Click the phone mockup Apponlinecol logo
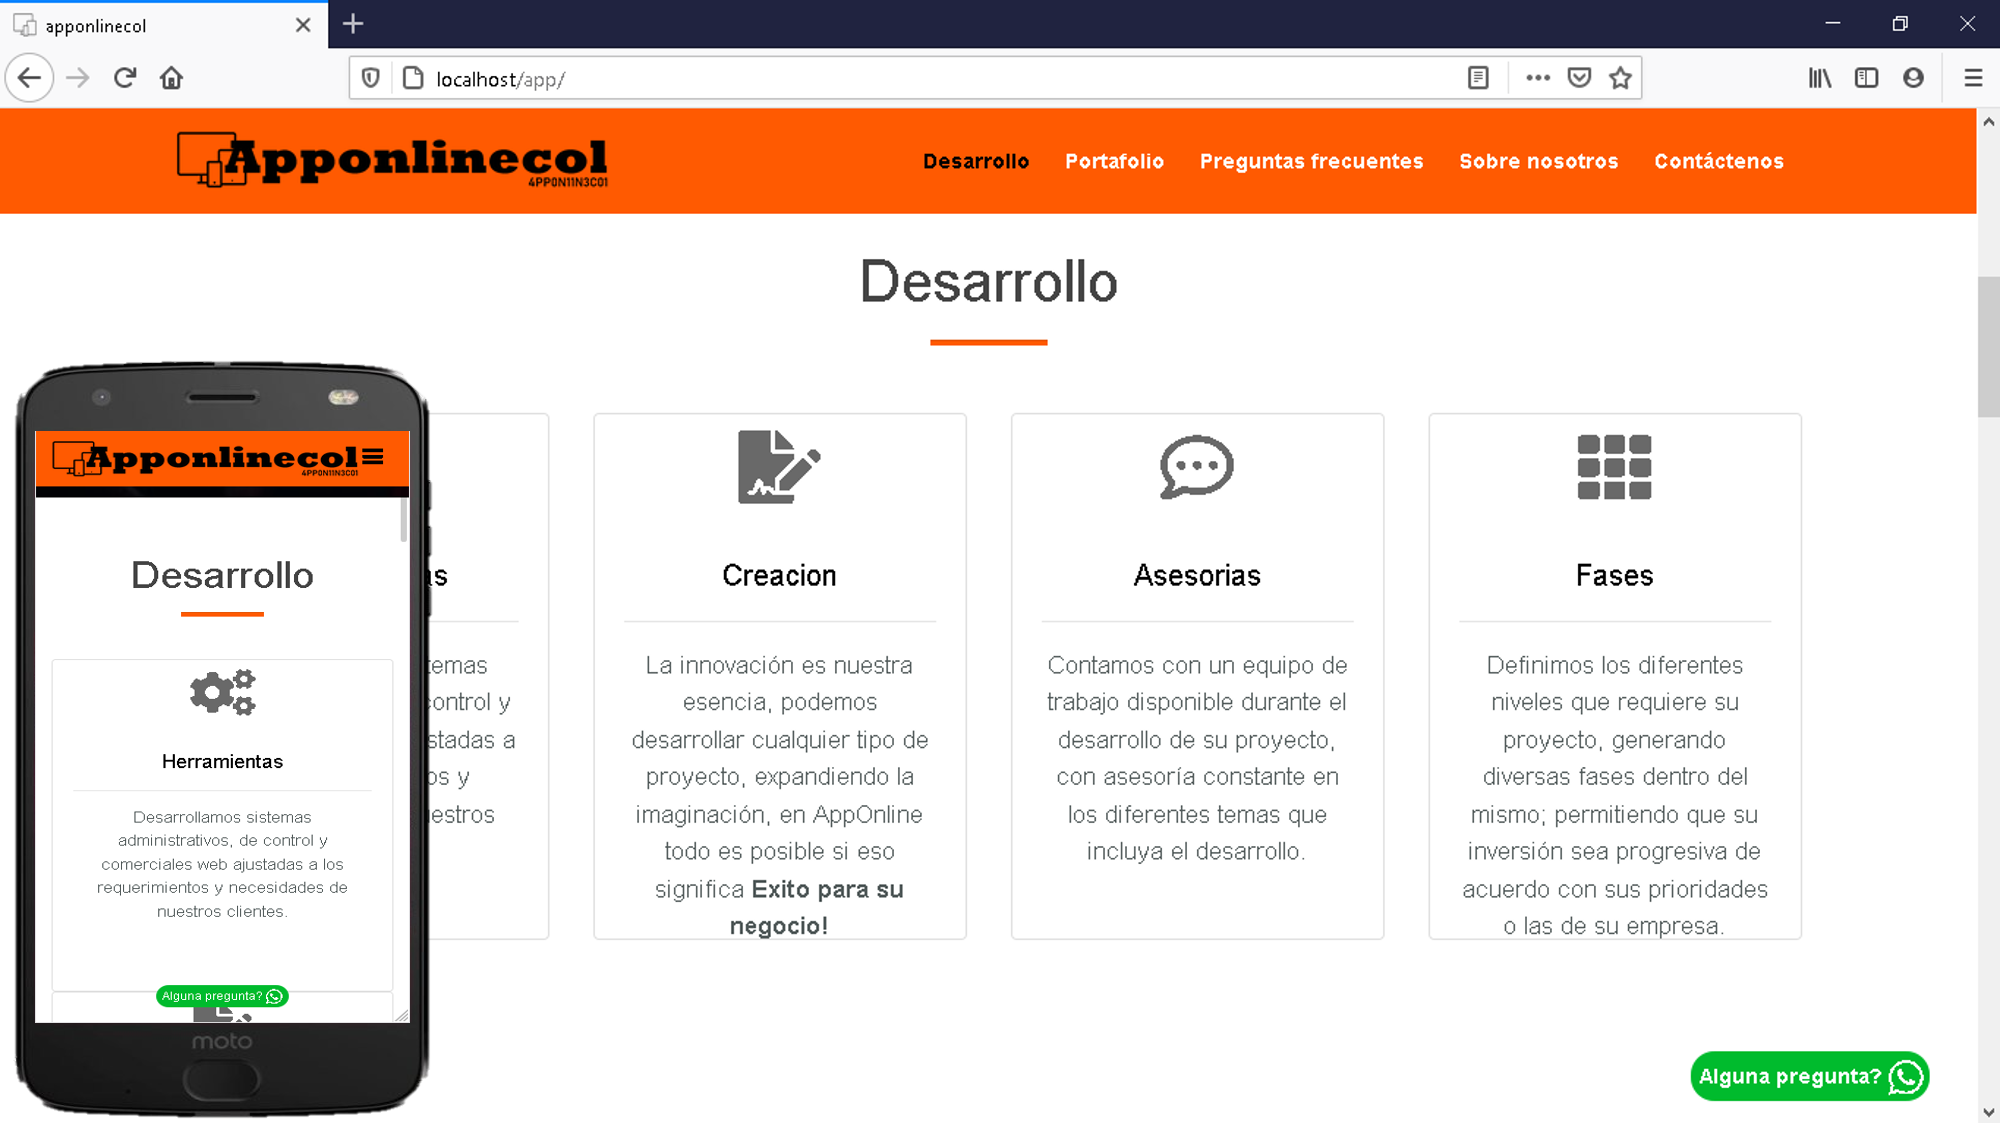This screenshot has height=1123, width=2000. pyautogui.click(x=205, y=459)
